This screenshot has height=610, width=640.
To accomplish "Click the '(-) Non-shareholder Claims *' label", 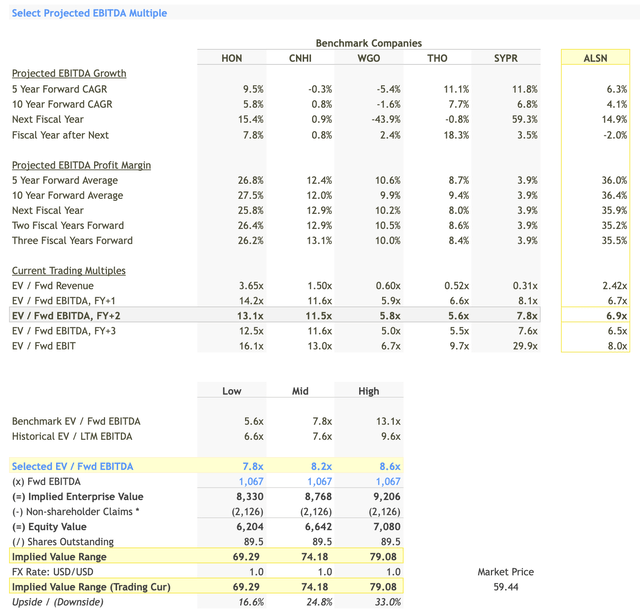I will [76, 512].
